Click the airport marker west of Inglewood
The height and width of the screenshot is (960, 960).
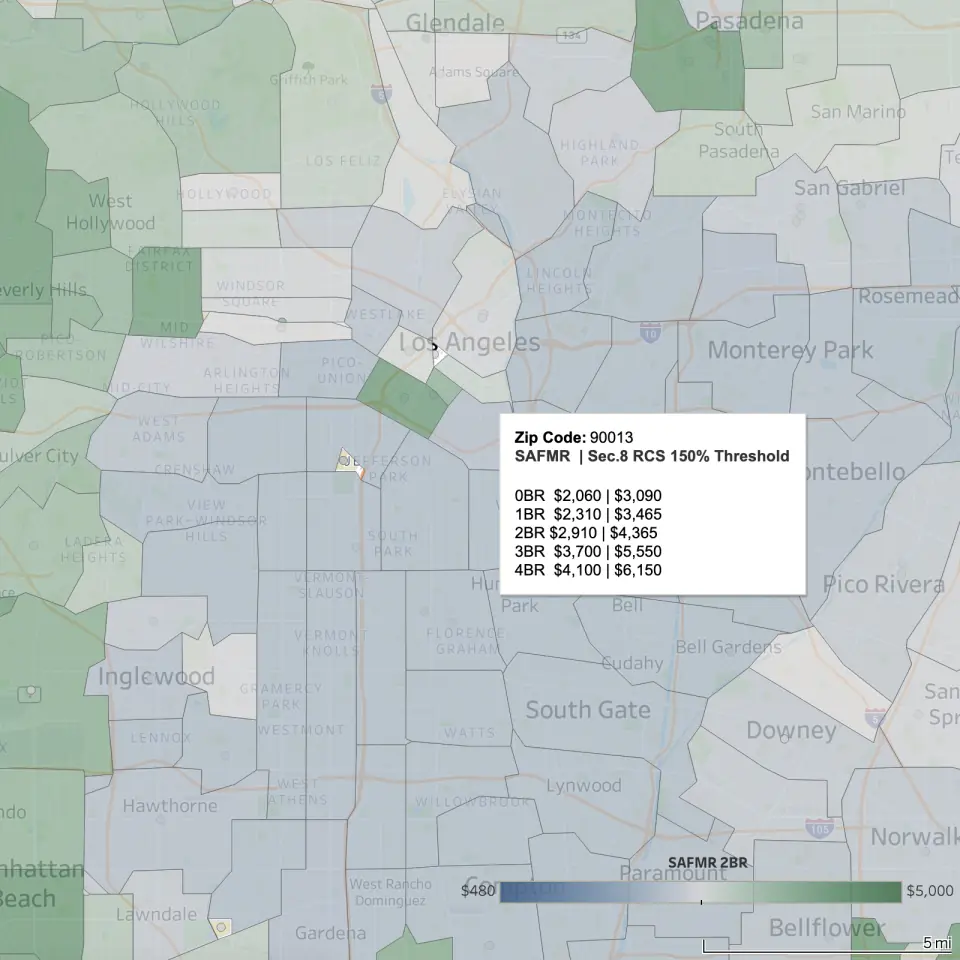(33, 692)
